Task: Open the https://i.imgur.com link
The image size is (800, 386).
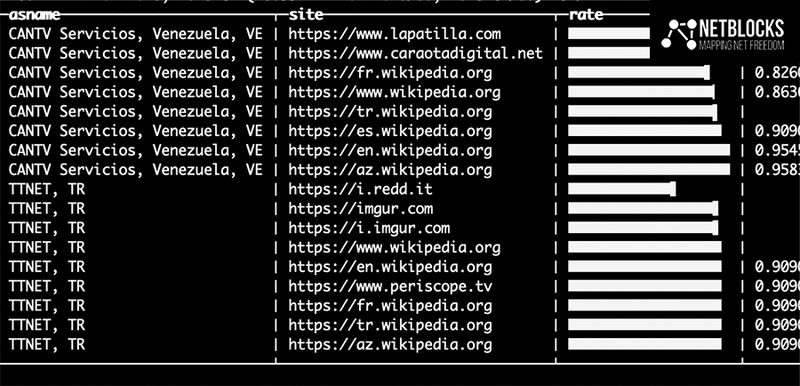Action: (x=369, y=228)
